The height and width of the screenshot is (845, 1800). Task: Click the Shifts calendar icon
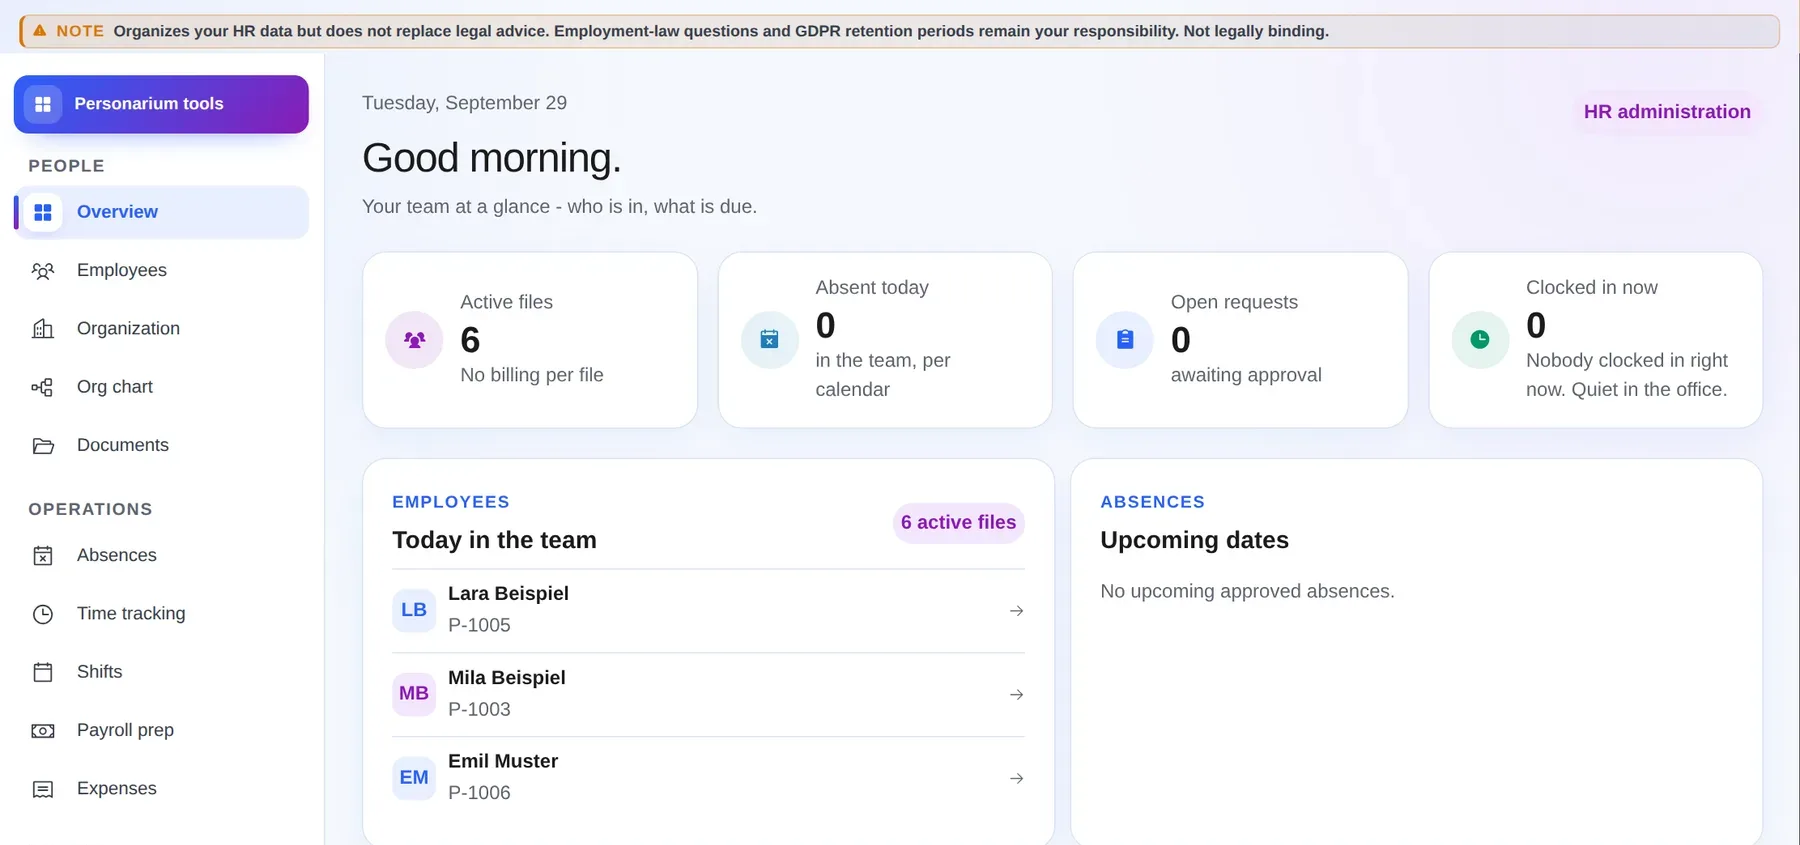click(x=43, y=672)
